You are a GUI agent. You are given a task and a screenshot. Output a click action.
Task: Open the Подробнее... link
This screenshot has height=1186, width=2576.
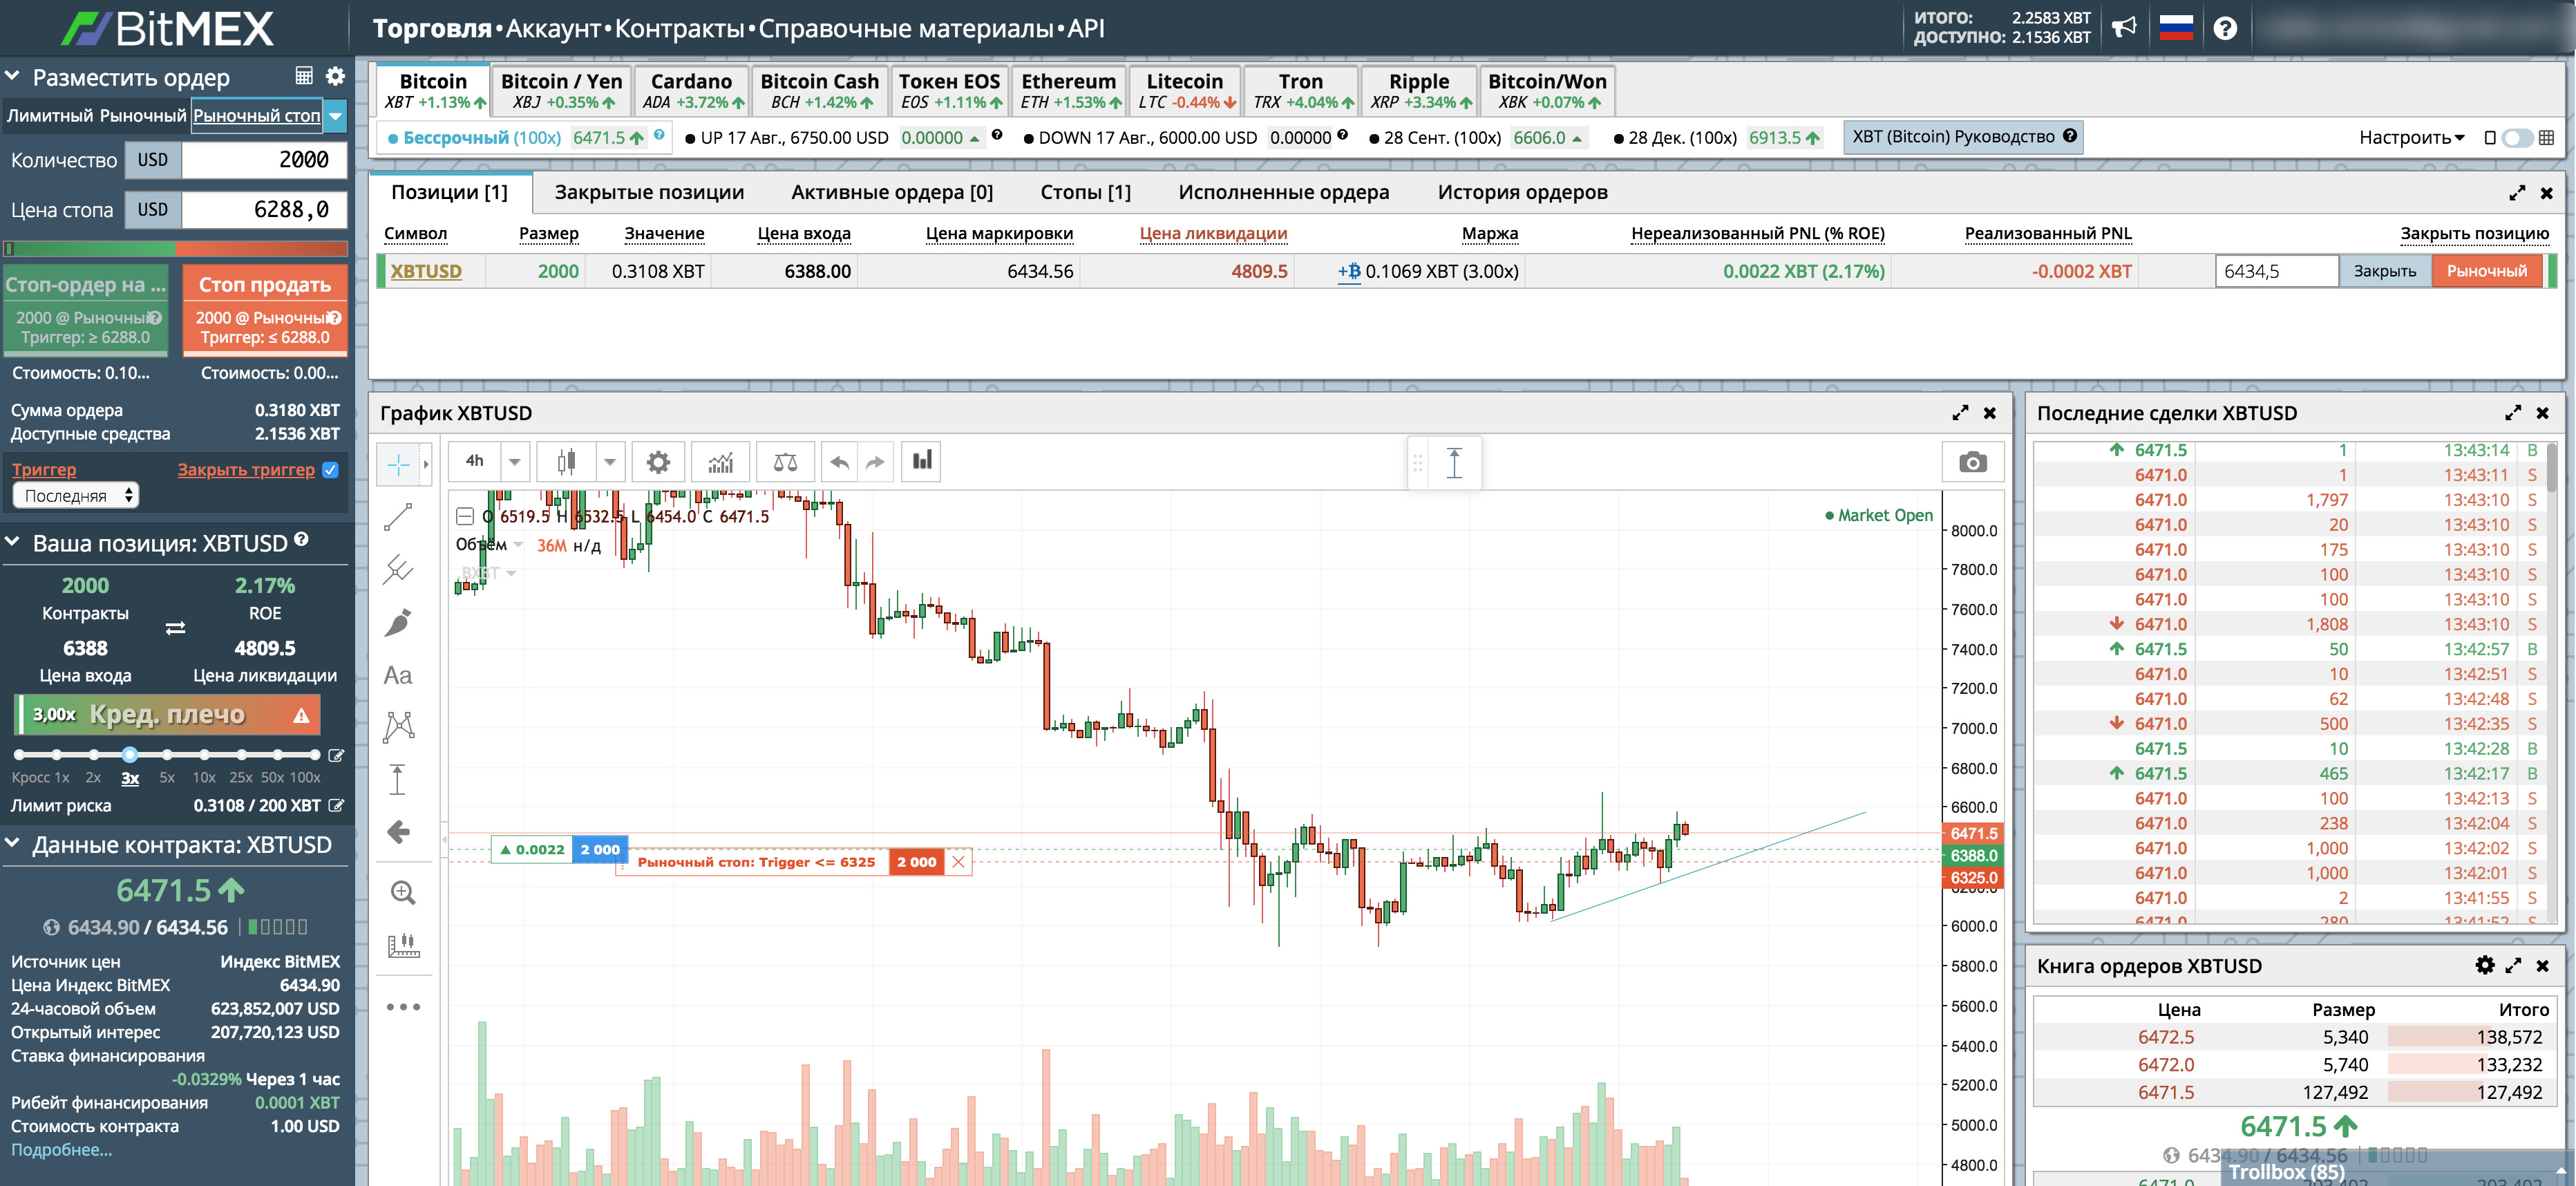click(61, 1149)
